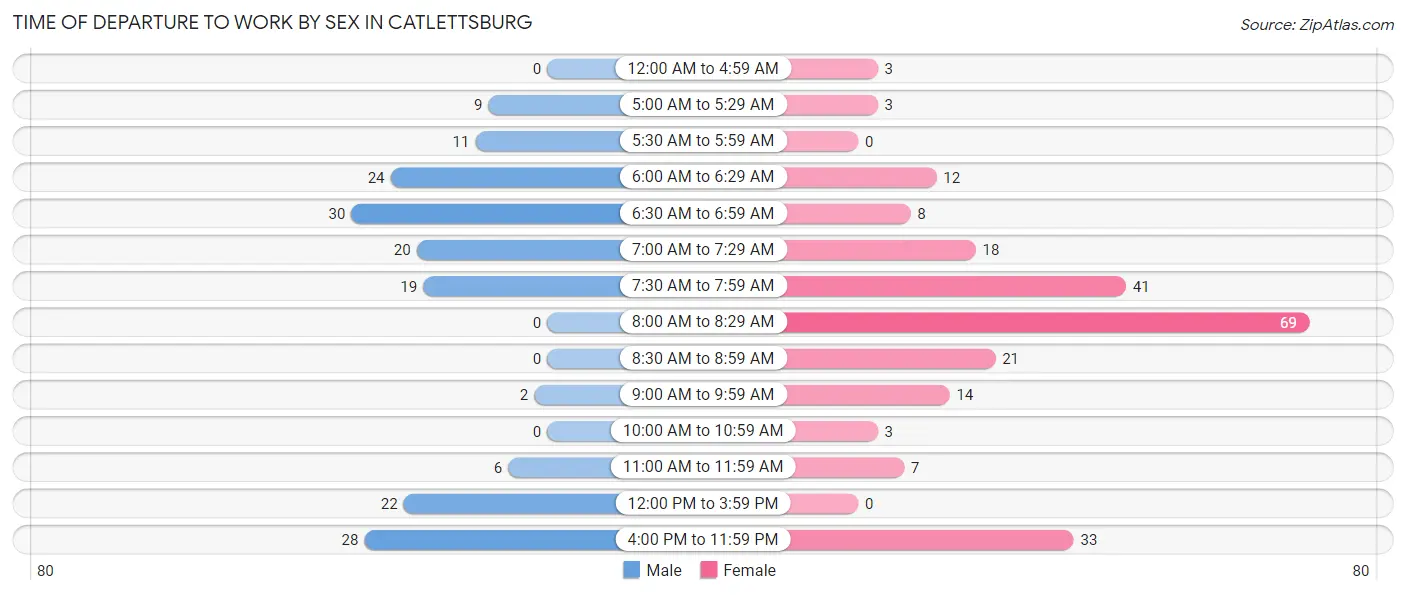
Task: Select the male bar labeled 24
Action: click(506, 177)
